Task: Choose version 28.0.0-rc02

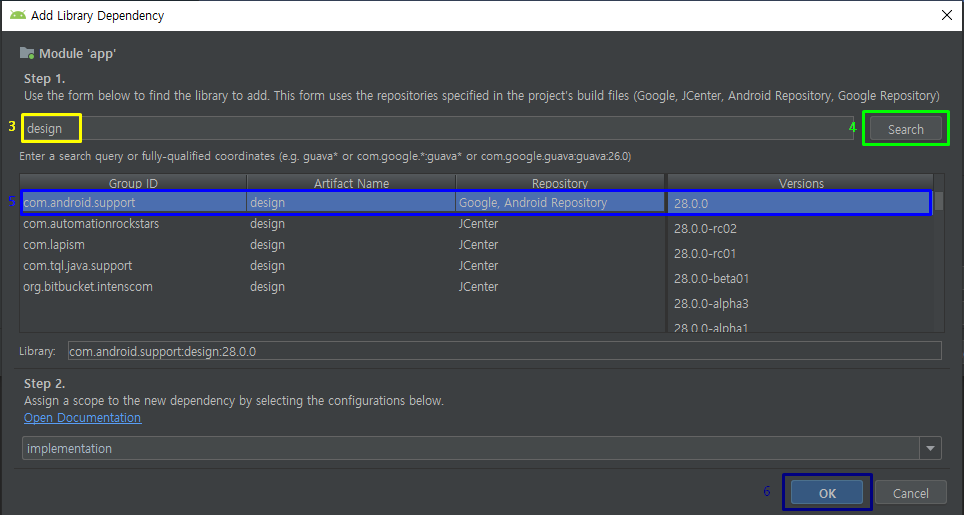Action: pyautogui.click(x=800, y=229)
